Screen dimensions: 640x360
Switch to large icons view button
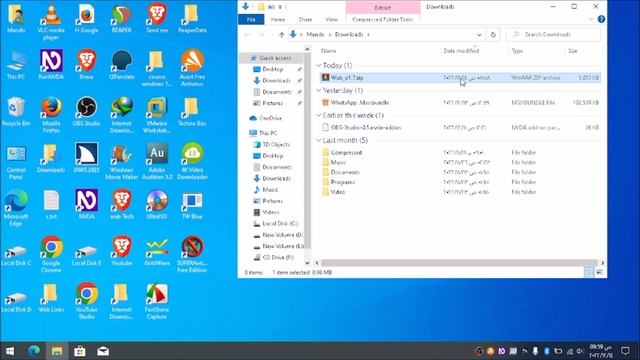click(599, 272)
